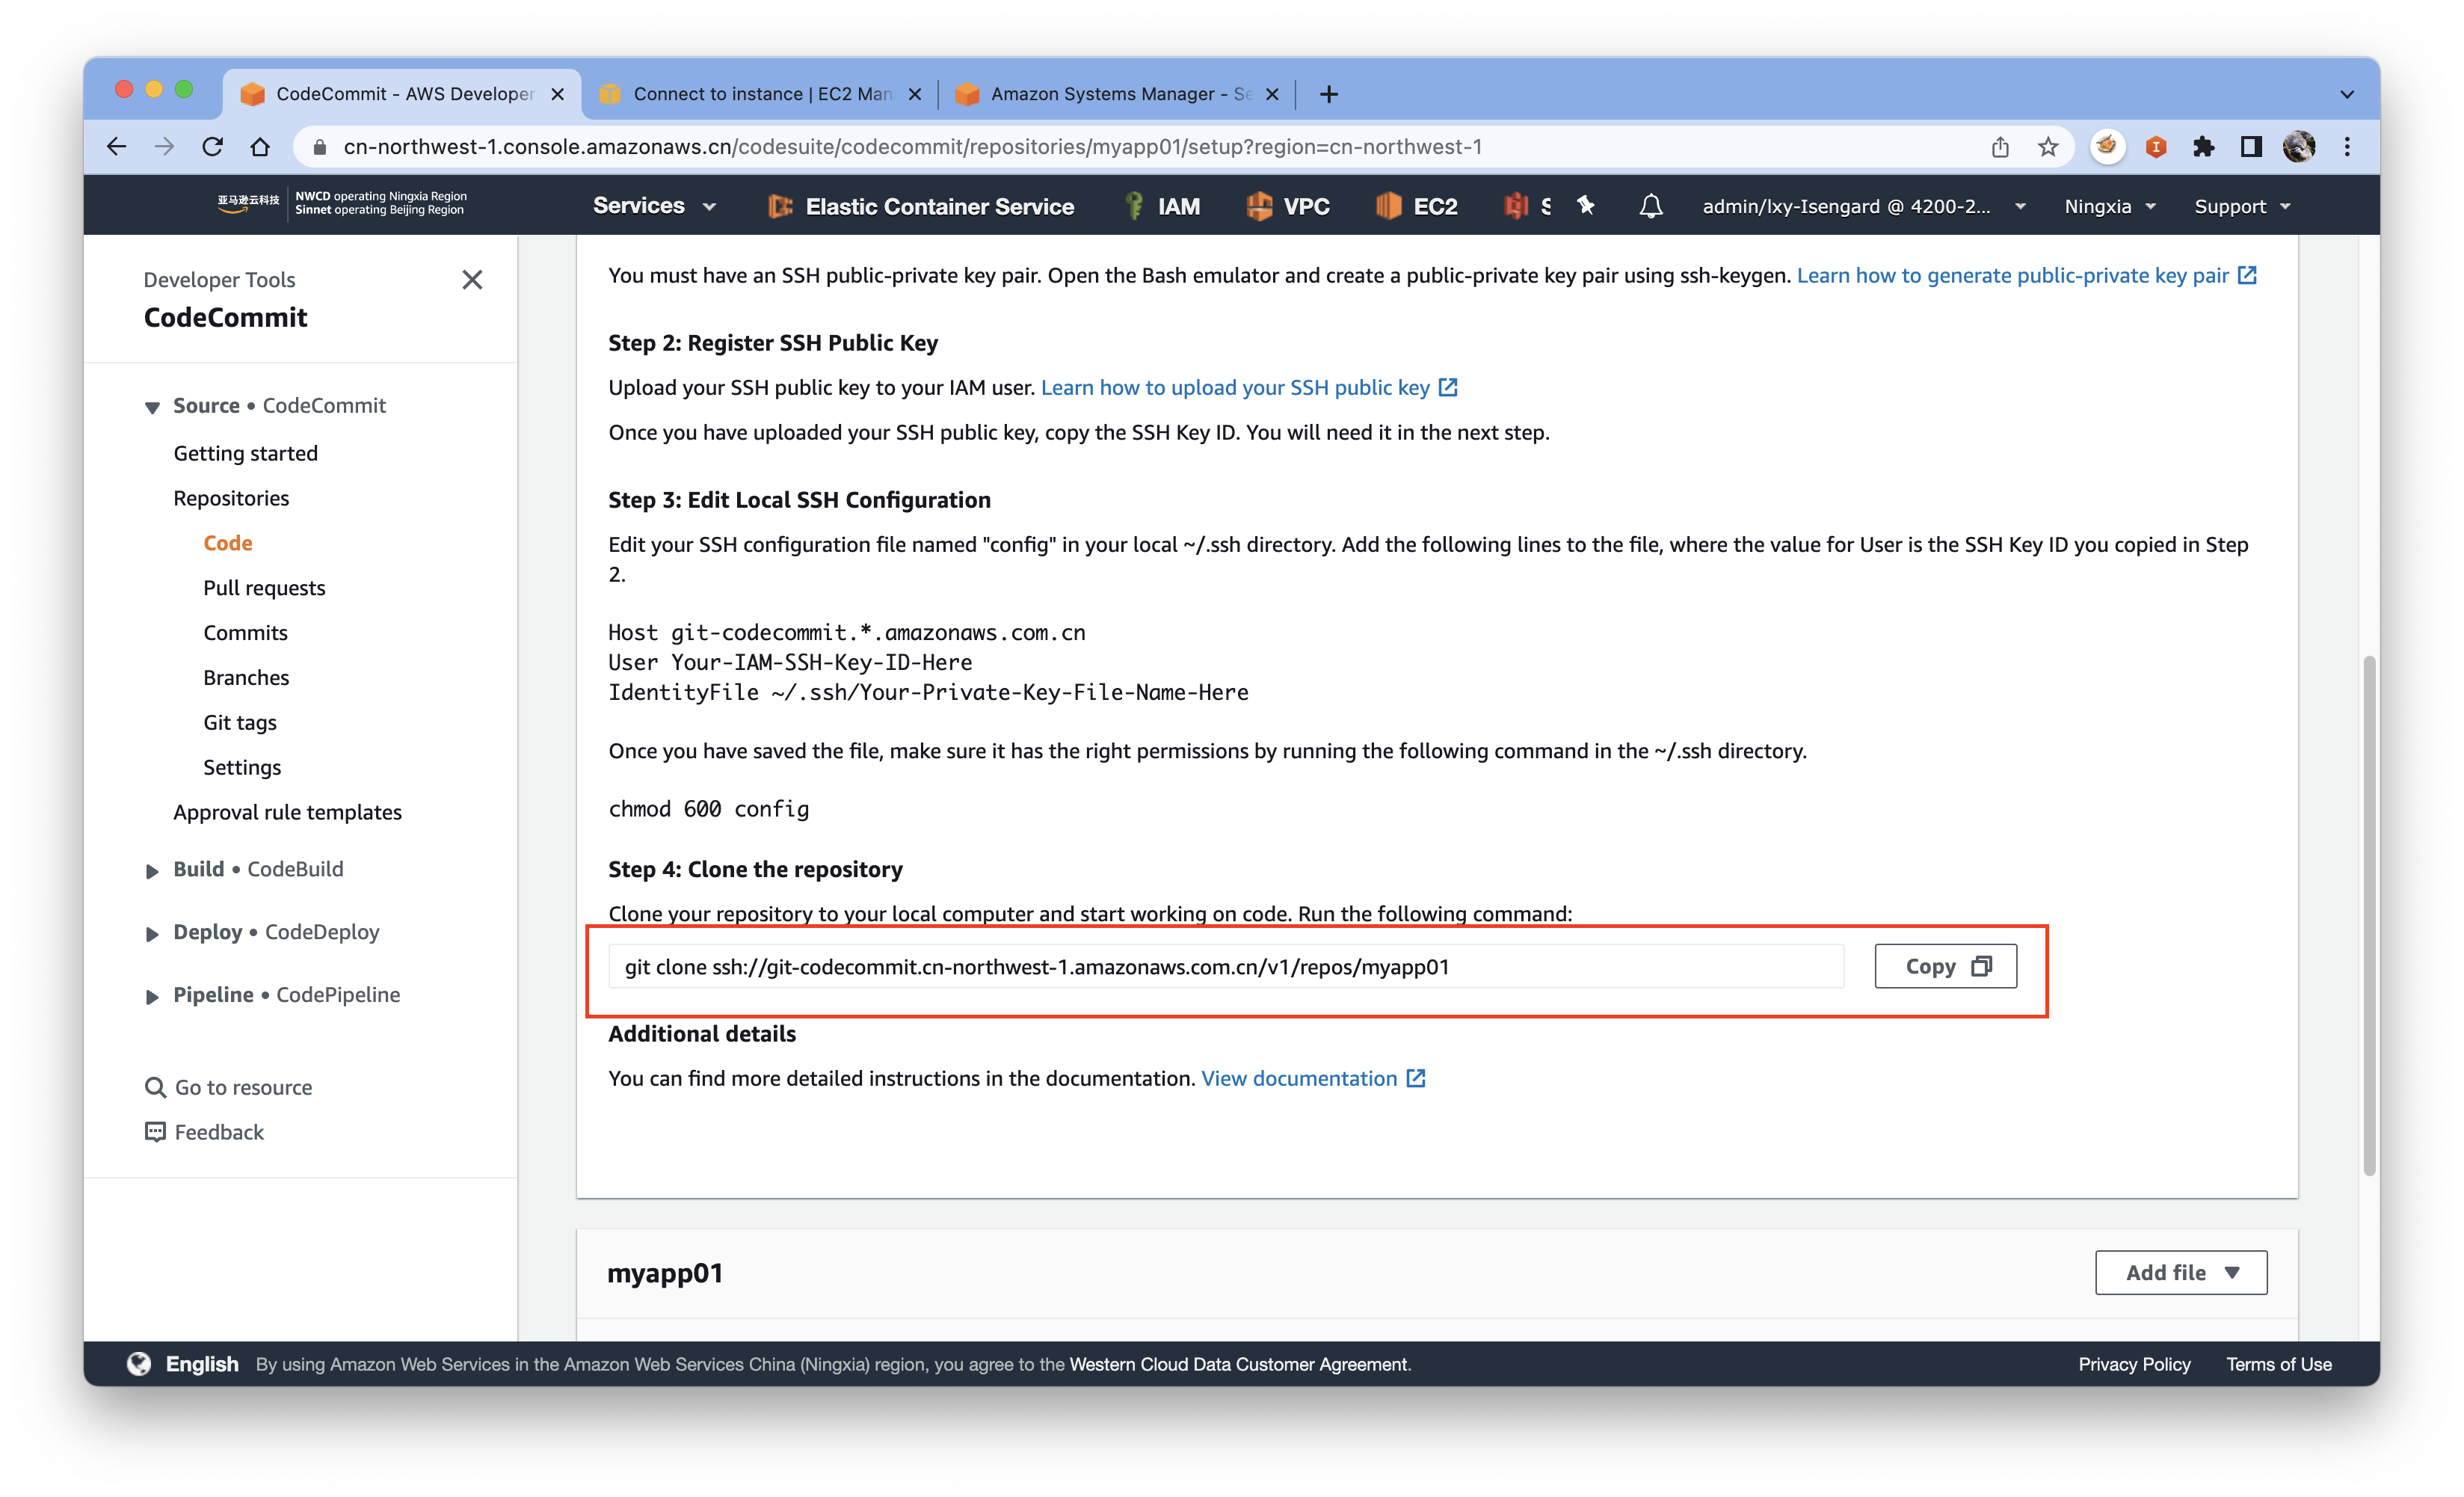Open repository Settings in sidebar
Viewport: 2464px width, 1497px height.
pyautogui.click(x=242, y=767)
